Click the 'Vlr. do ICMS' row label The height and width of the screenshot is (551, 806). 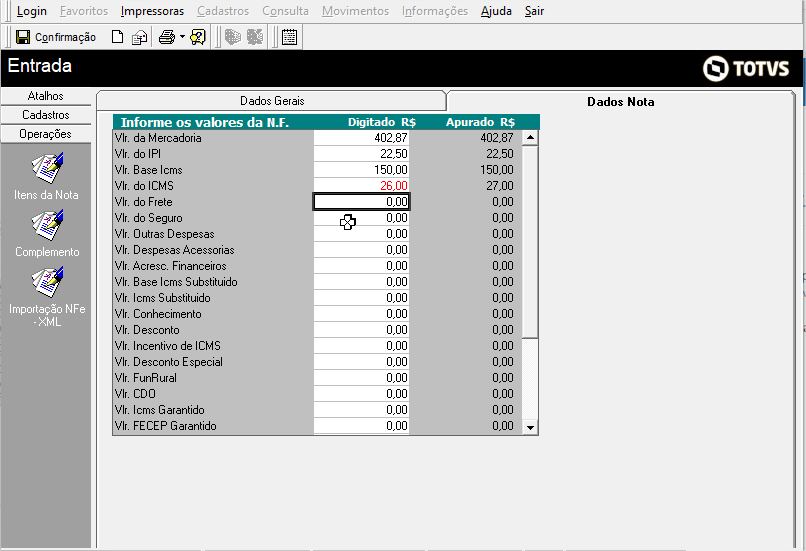144,186
